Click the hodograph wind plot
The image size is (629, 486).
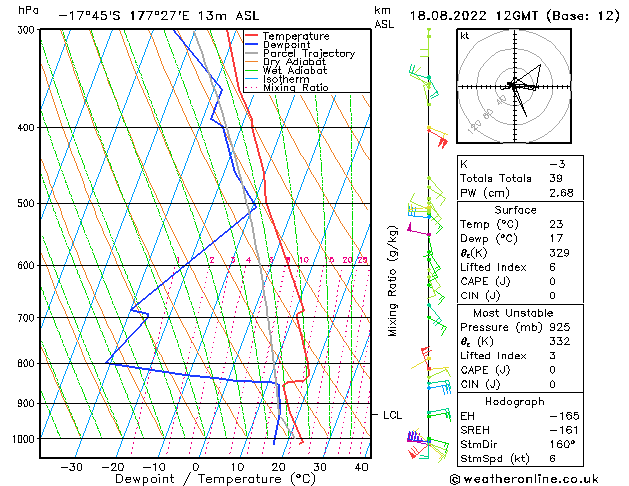[x=514, y=86]
